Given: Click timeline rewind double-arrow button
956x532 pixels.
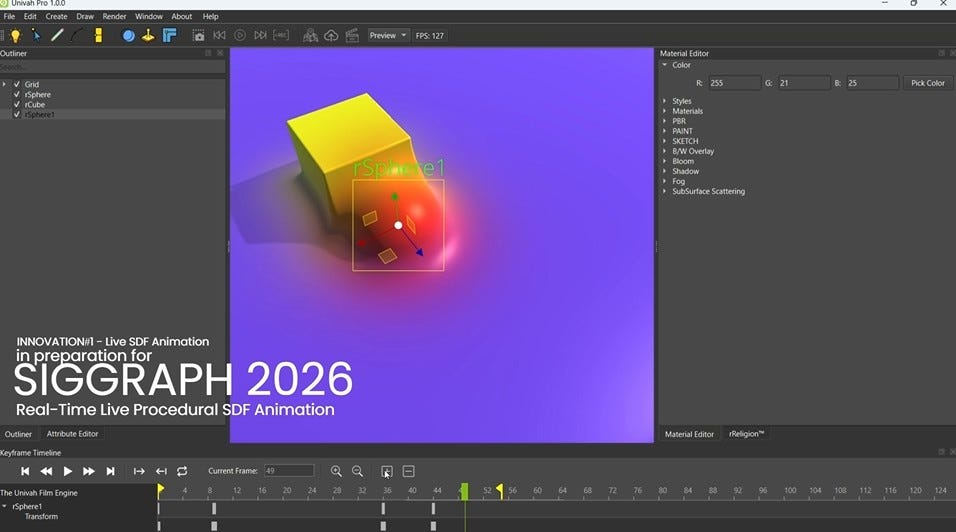Looking at the screenshot, I should [x=46, y=471].
